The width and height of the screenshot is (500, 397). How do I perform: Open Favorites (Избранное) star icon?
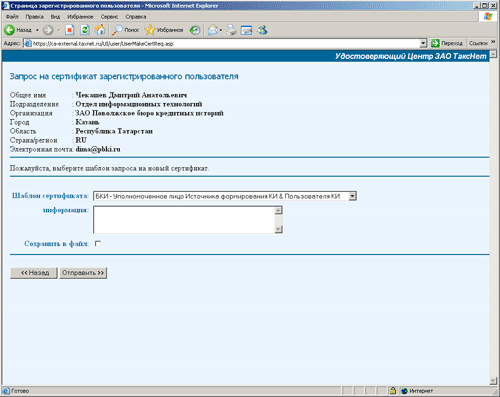[x=150, y=30]
